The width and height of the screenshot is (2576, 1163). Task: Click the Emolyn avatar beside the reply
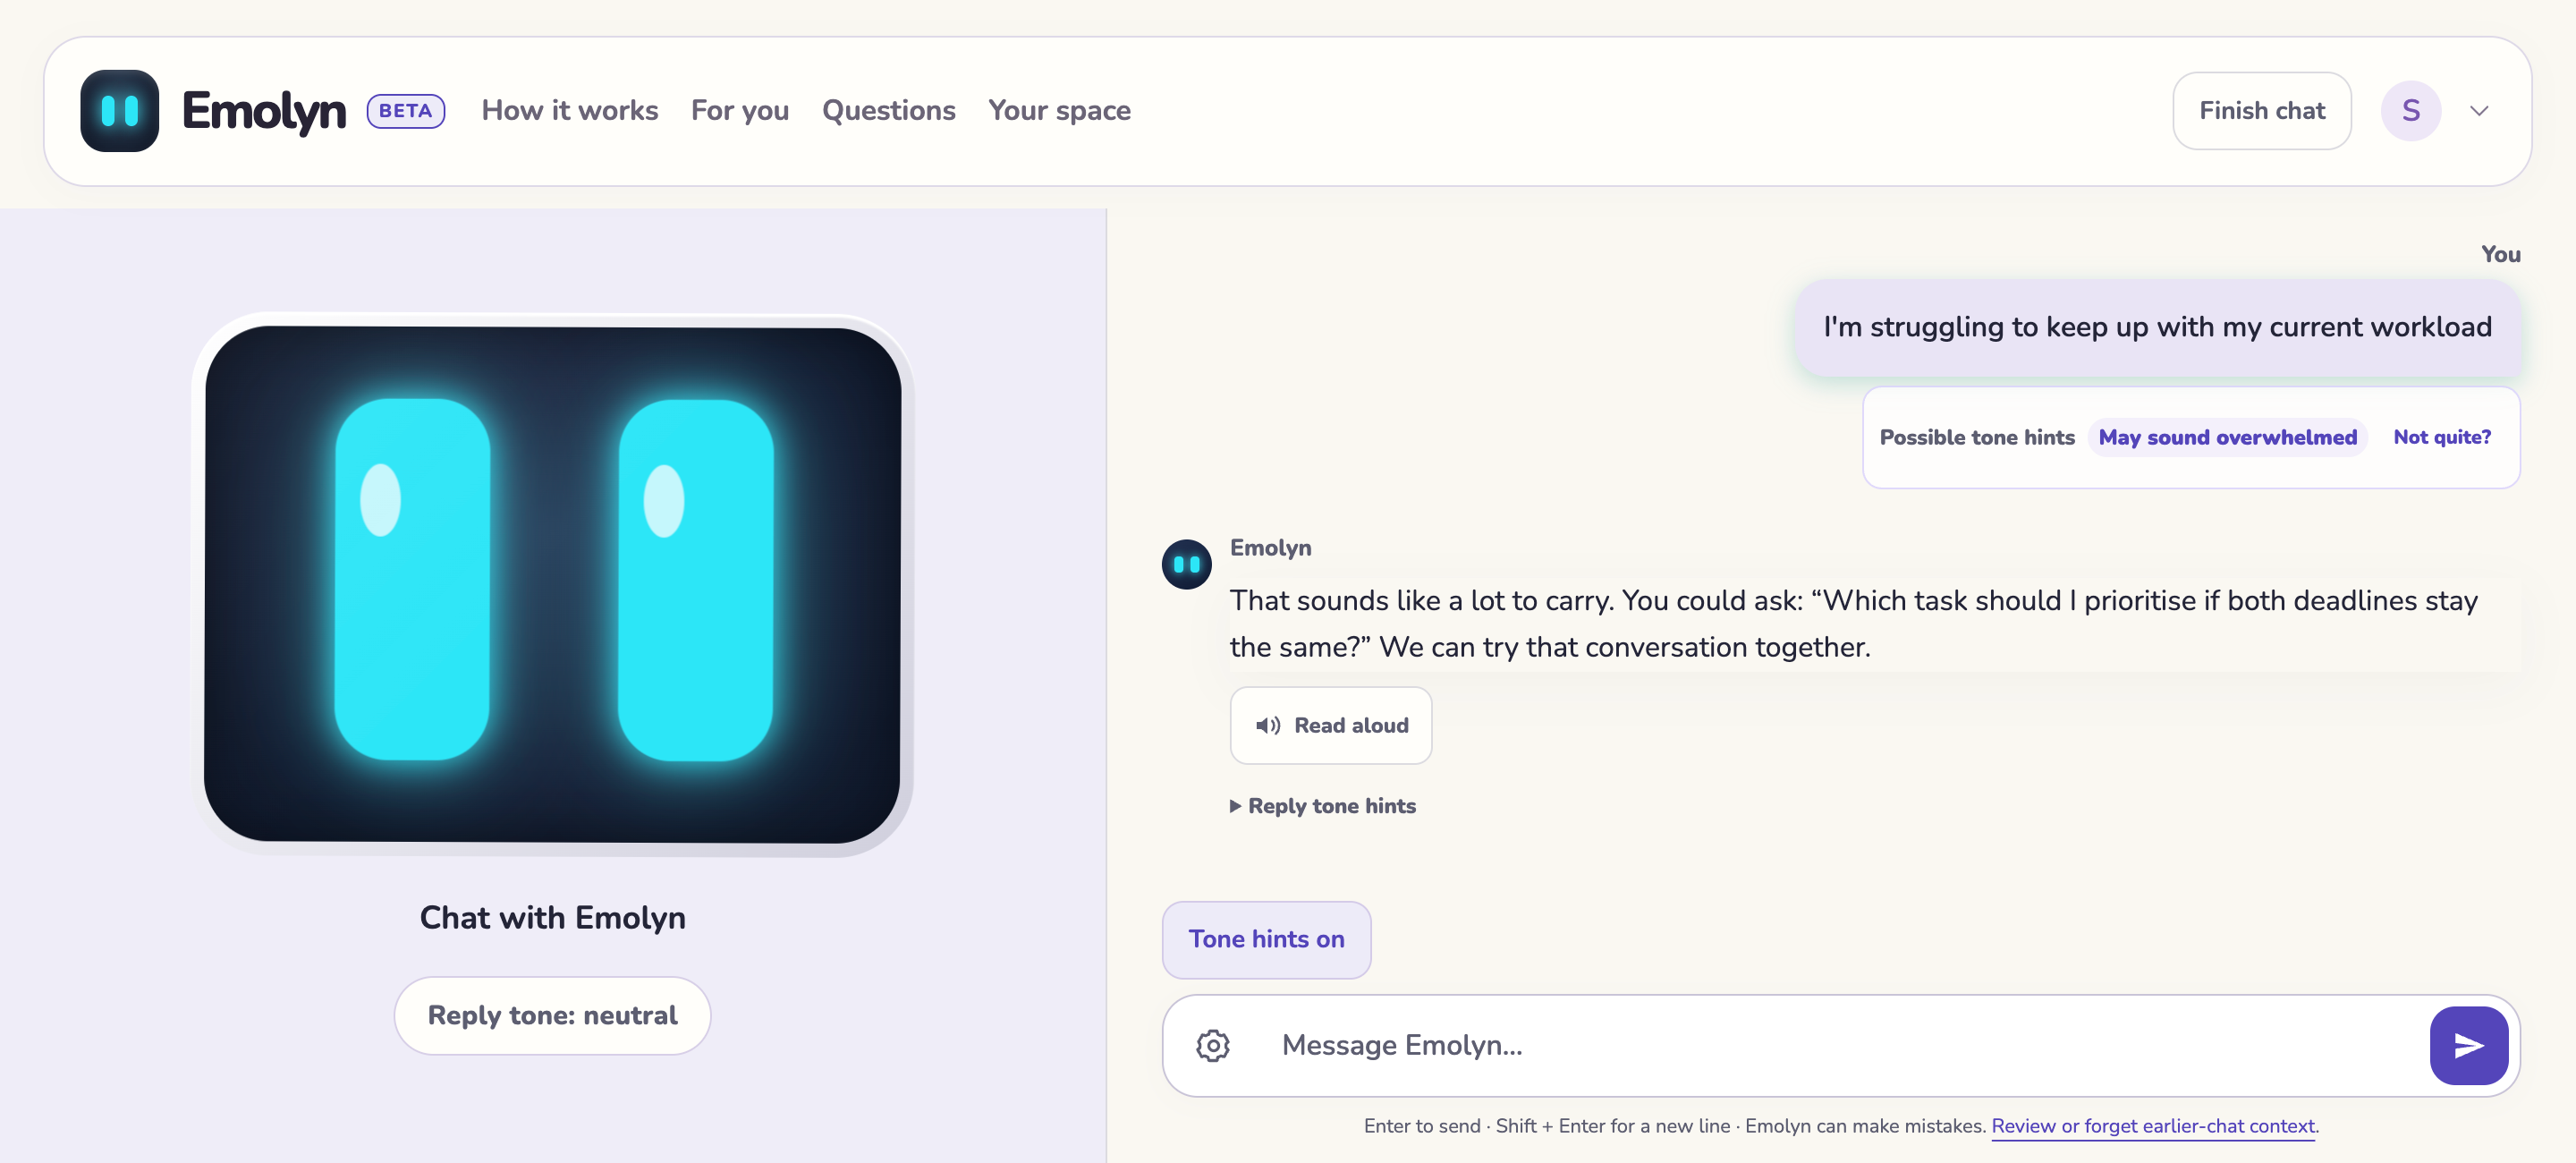tap(1186, 565)
